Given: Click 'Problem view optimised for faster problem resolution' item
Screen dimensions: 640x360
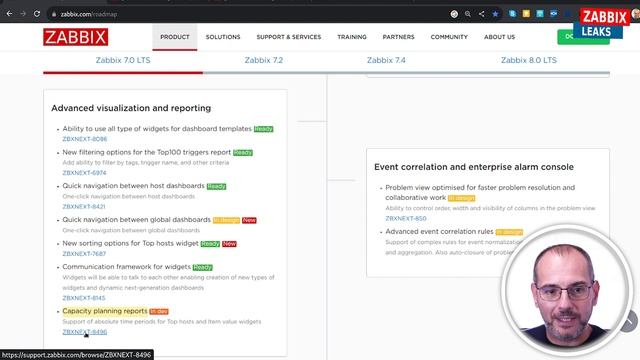Looking at the screenshot, I should (x=480, y=192).
